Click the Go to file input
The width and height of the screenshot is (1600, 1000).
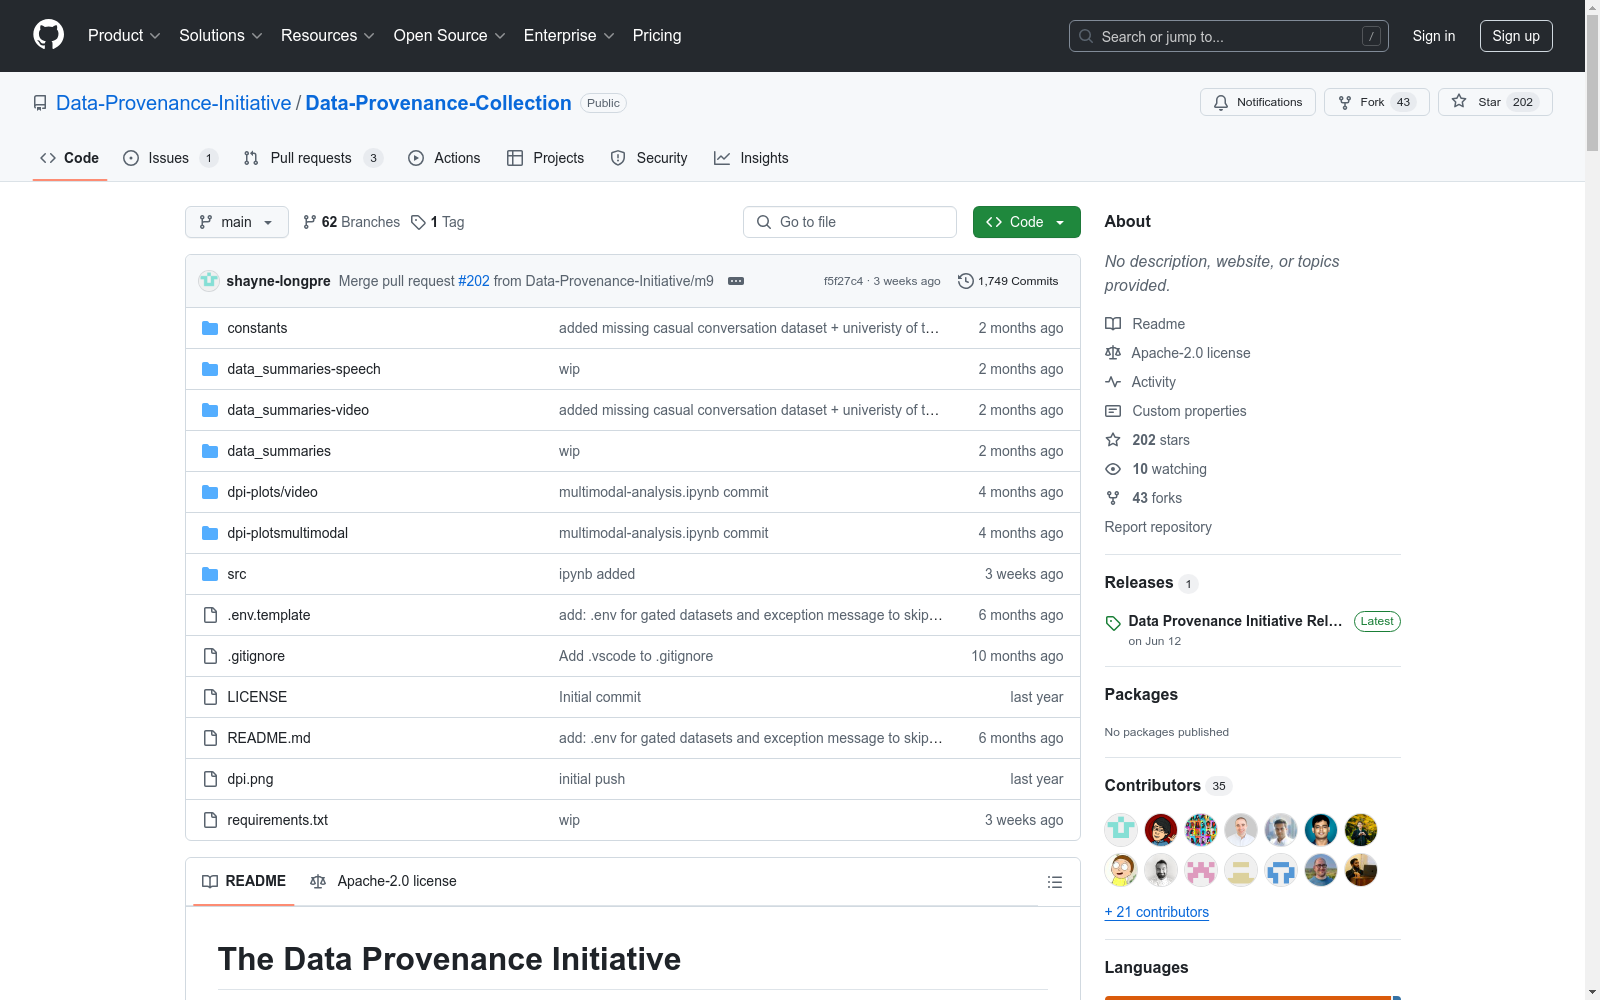tap(850, 222)
